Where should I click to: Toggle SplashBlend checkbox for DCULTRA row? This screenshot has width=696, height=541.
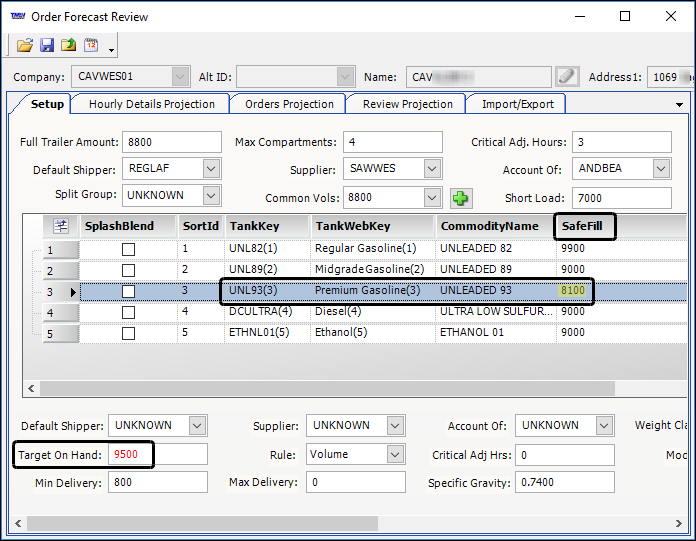click(128, 312)
